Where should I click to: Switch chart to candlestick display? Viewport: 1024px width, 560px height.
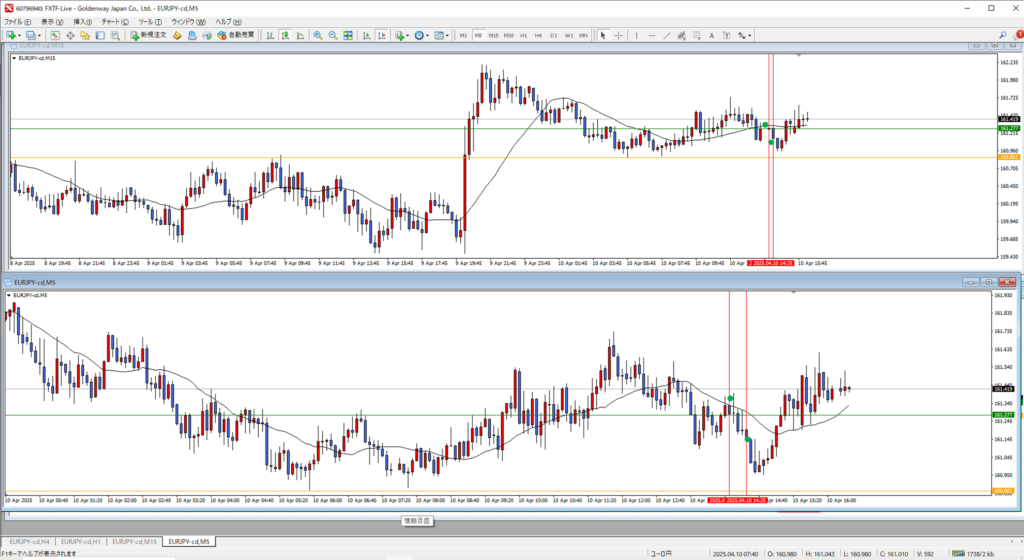pyautogui.click(x=284, y=35)
